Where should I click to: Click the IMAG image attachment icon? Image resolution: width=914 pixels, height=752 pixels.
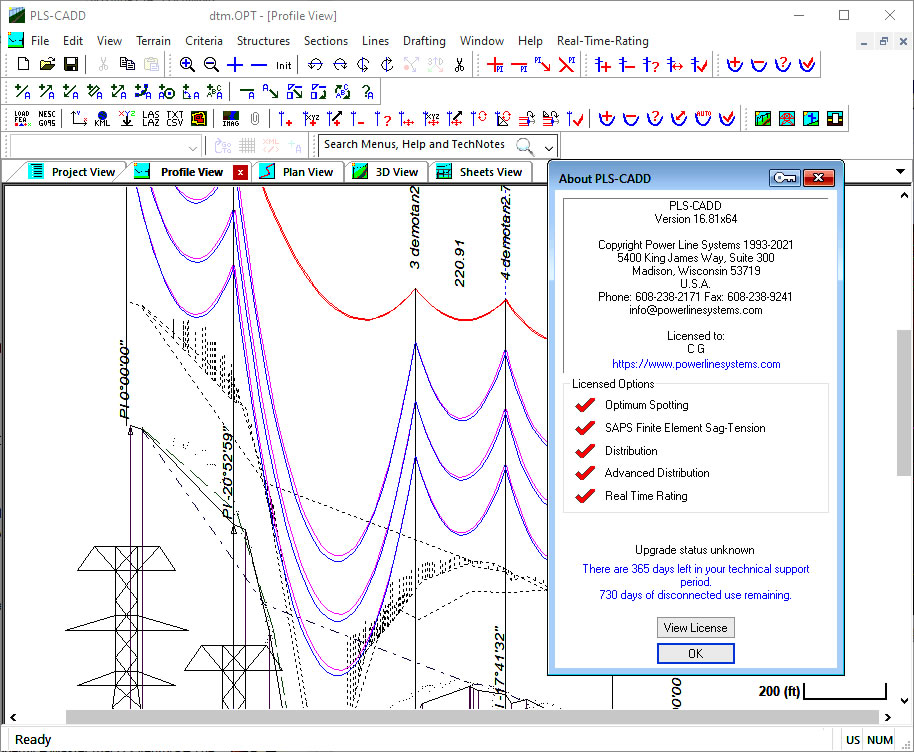tap(231, 119)
